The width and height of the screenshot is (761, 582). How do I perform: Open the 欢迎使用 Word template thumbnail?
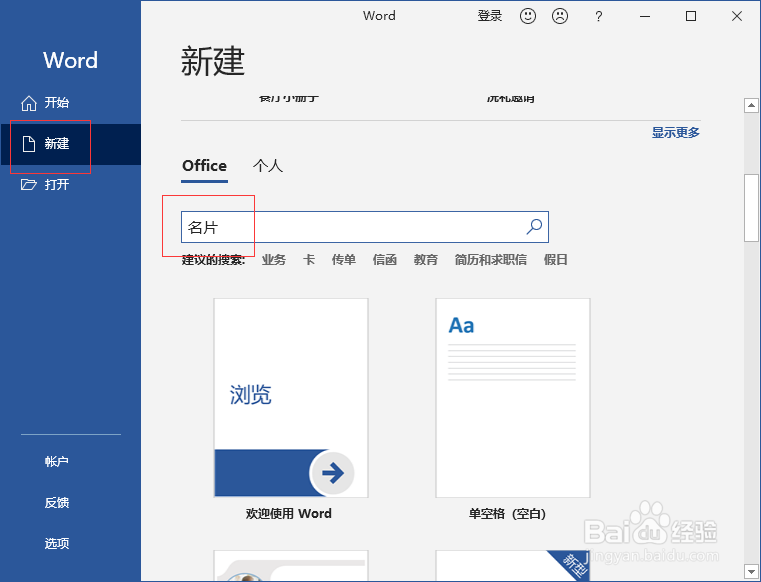click(x=291, y=398)
